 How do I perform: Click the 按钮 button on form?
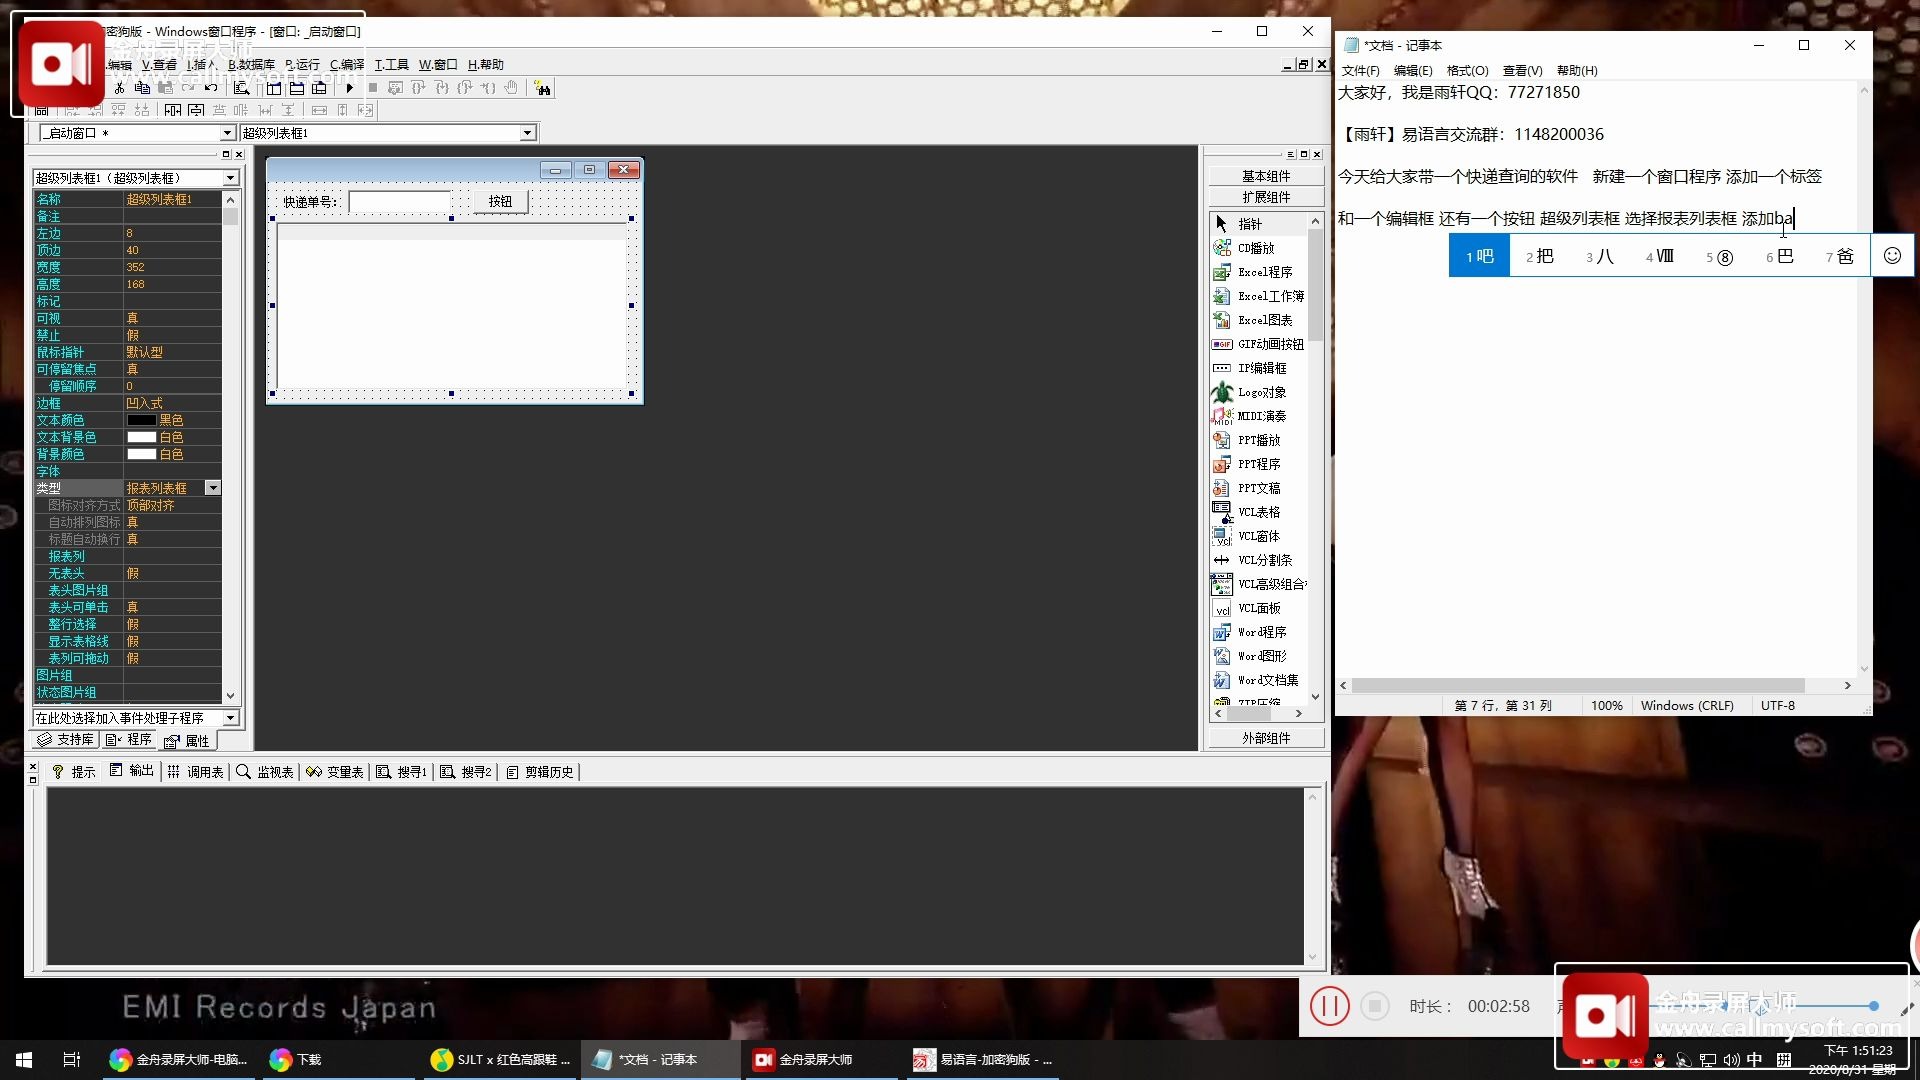(x=500, y=201)
